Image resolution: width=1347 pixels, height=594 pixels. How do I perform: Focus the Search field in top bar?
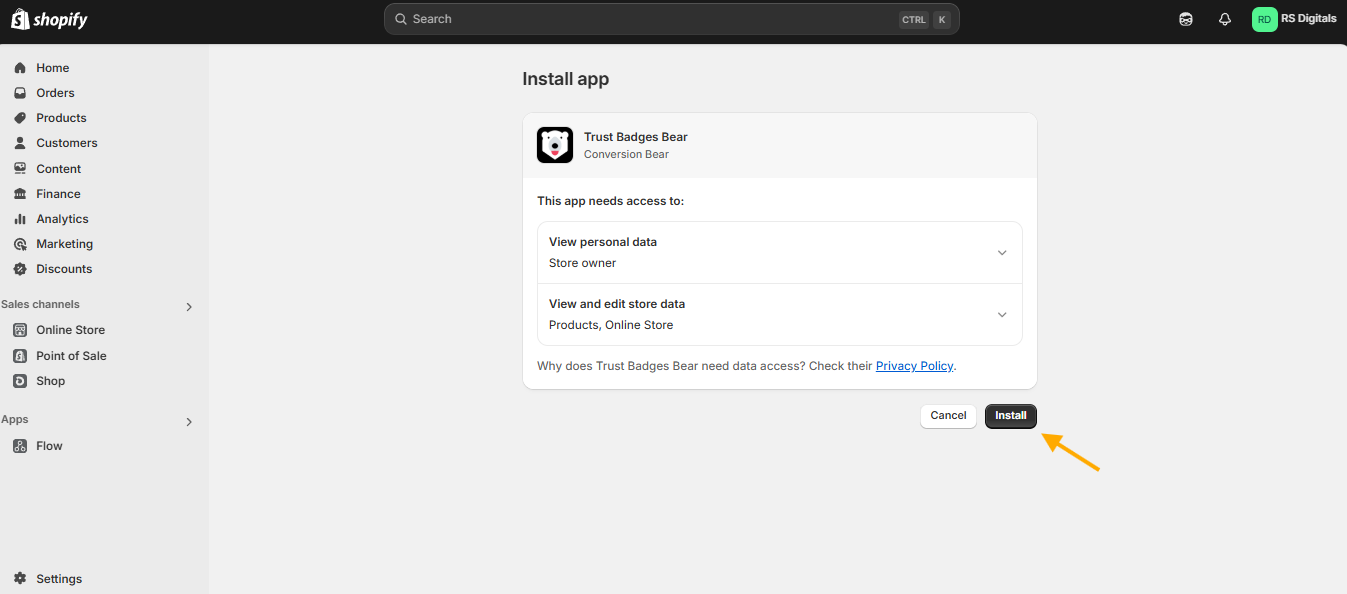click(x=671, y=19)
